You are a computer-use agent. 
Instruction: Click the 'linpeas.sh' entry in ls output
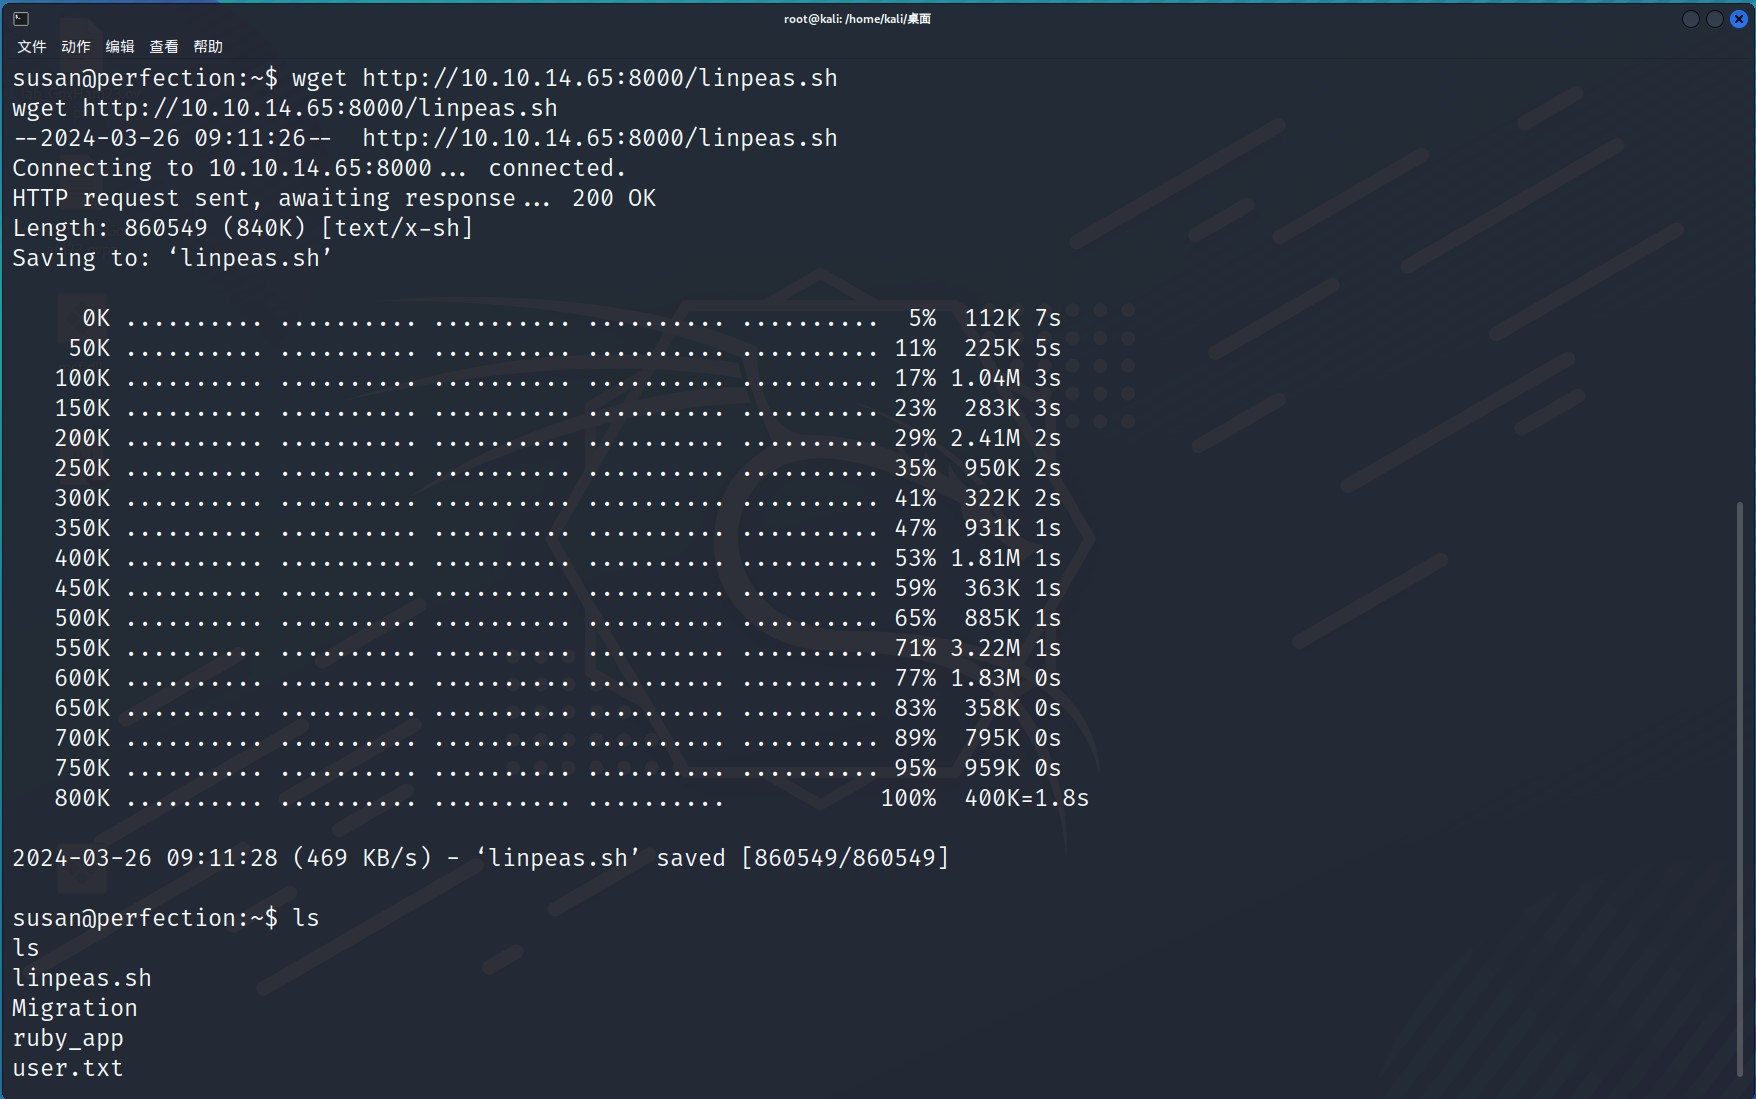click(82, 978)
